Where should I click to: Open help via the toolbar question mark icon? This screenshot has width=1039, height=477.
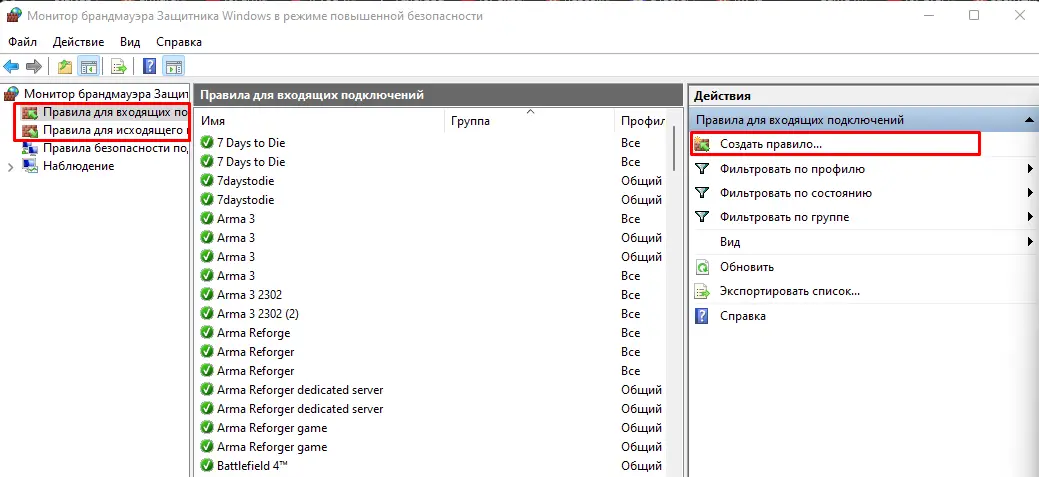pos(150,66)
